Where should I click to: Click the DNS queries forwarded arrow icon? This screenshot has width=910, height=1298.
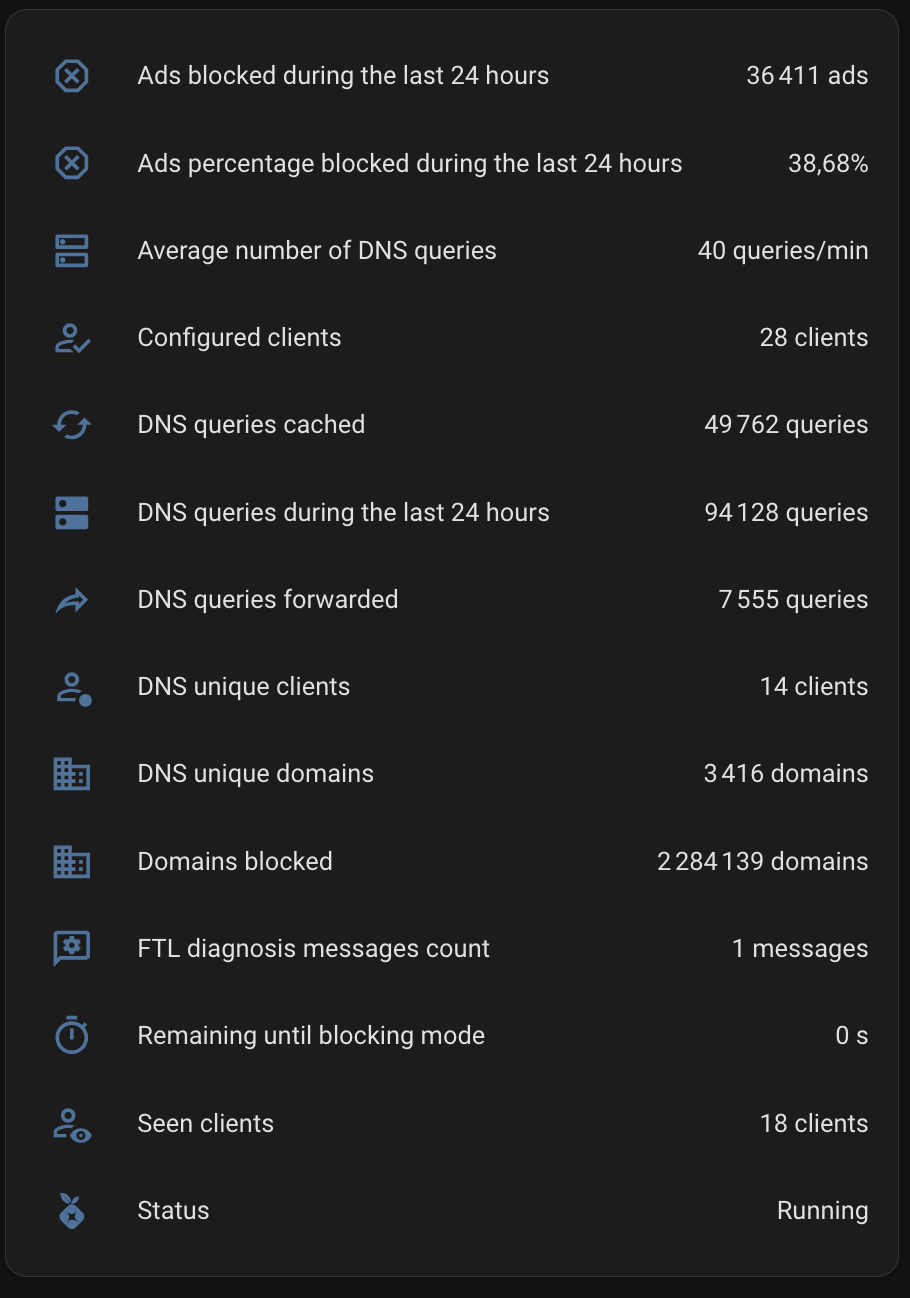(71, 600)
